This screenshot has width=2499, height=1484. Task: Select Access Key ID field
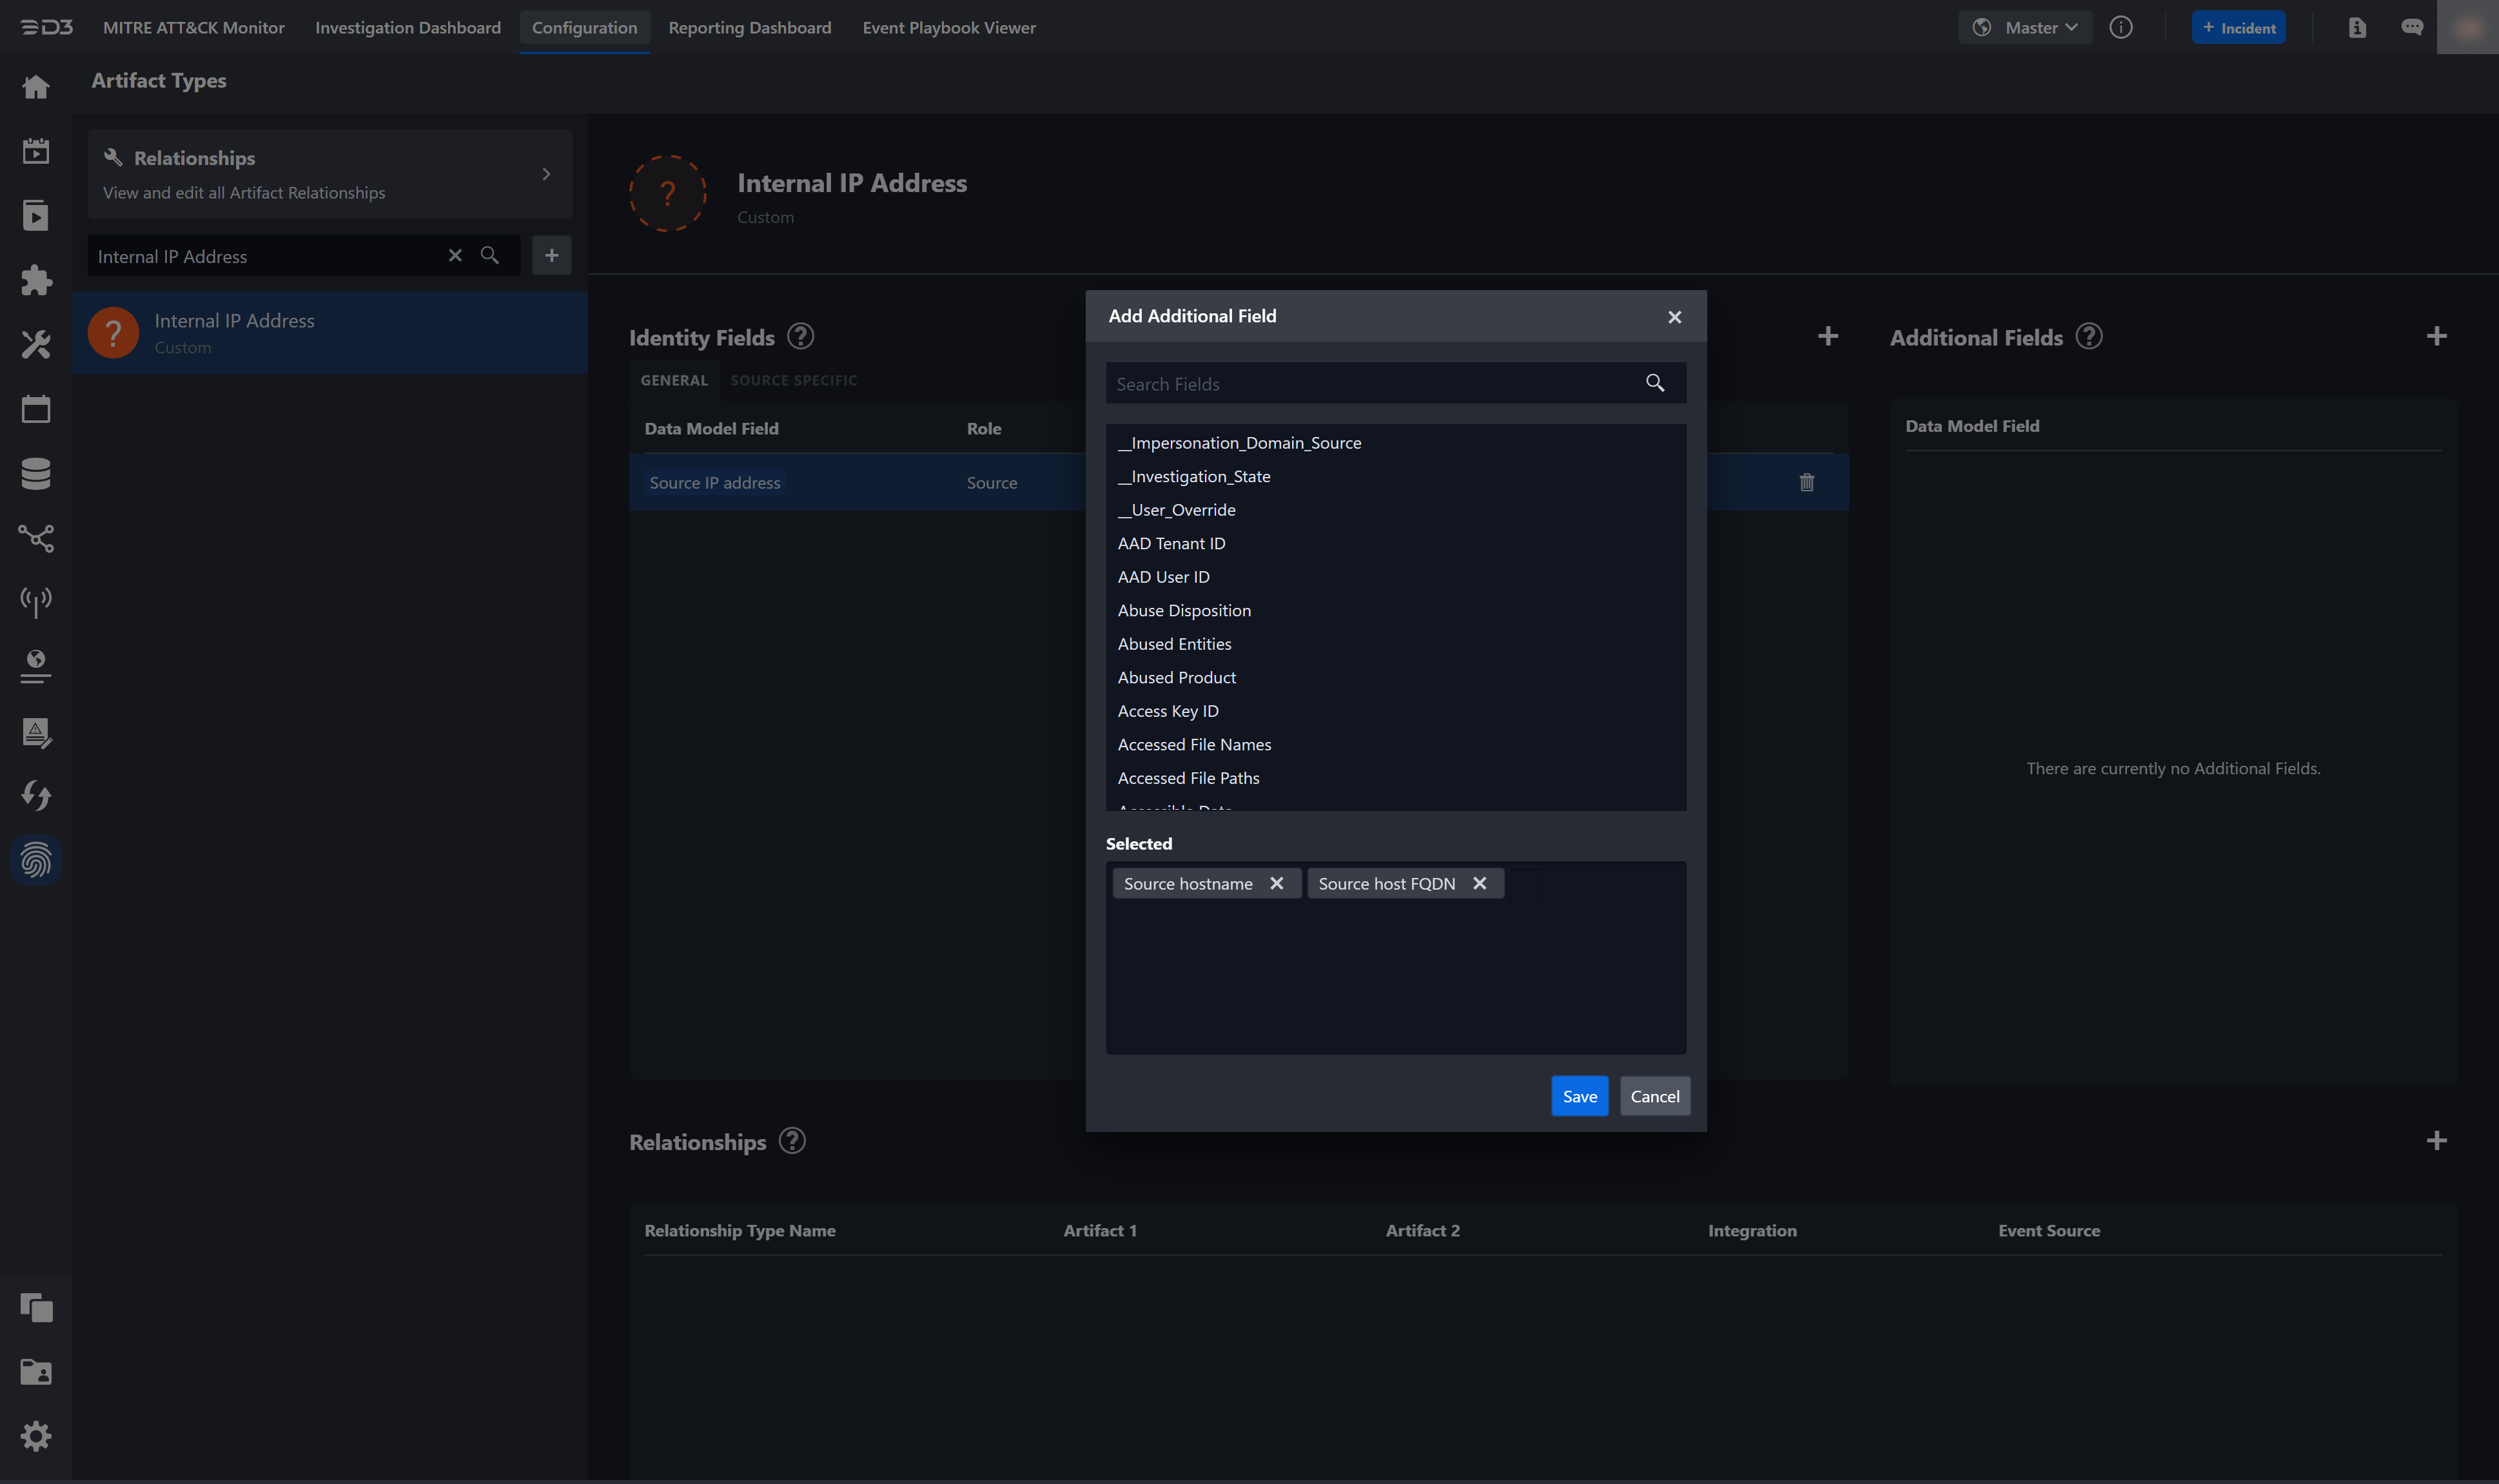[x=1395, y=710]
